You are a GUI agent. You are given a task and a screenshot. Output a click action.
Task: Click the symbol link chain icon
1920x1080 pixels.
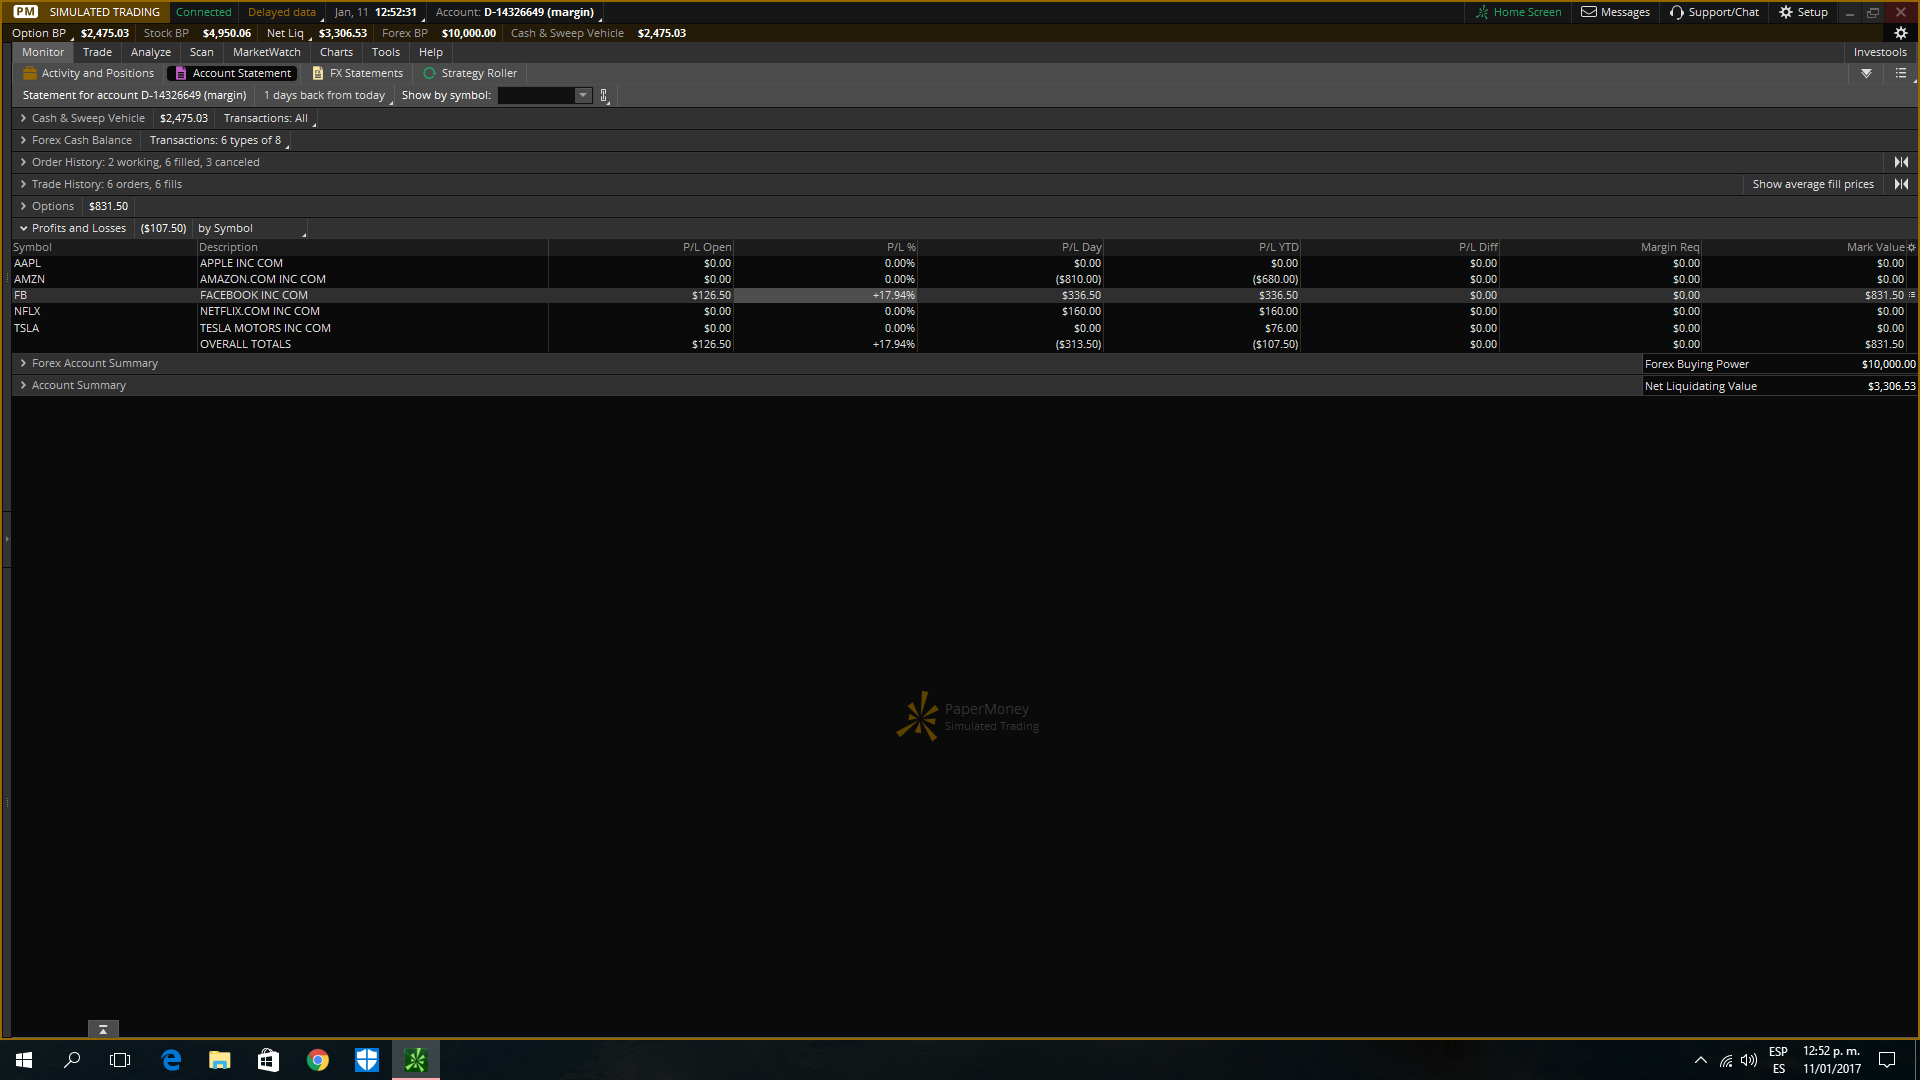[x=604, y=96]
